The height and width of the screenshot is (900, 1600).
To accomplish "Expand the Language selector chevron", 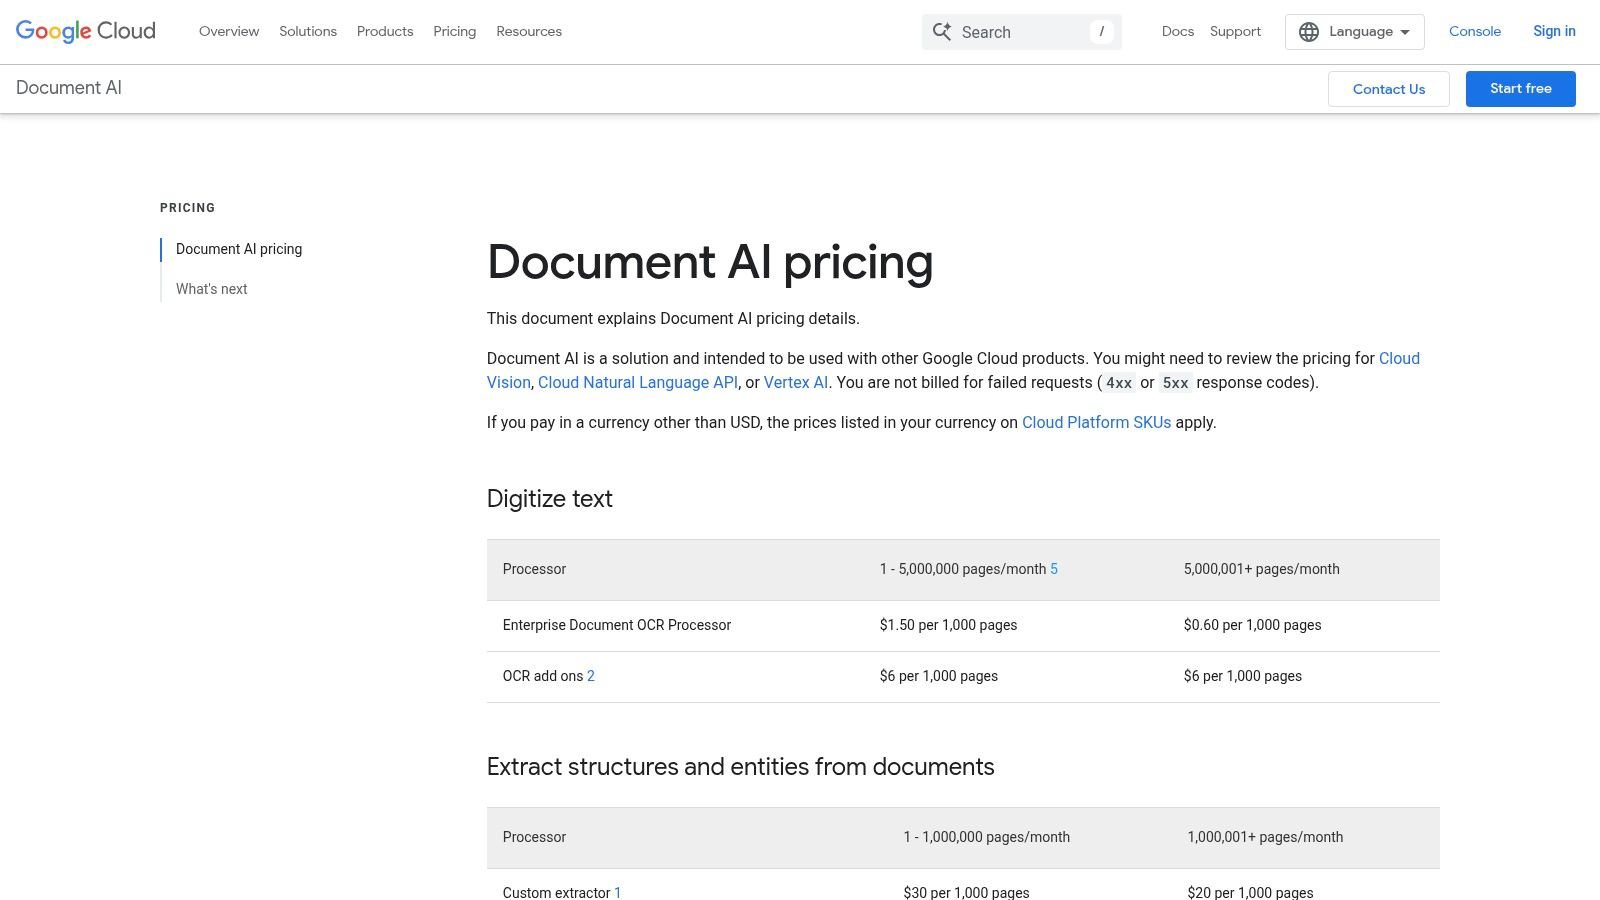I will coord(1404,31).
